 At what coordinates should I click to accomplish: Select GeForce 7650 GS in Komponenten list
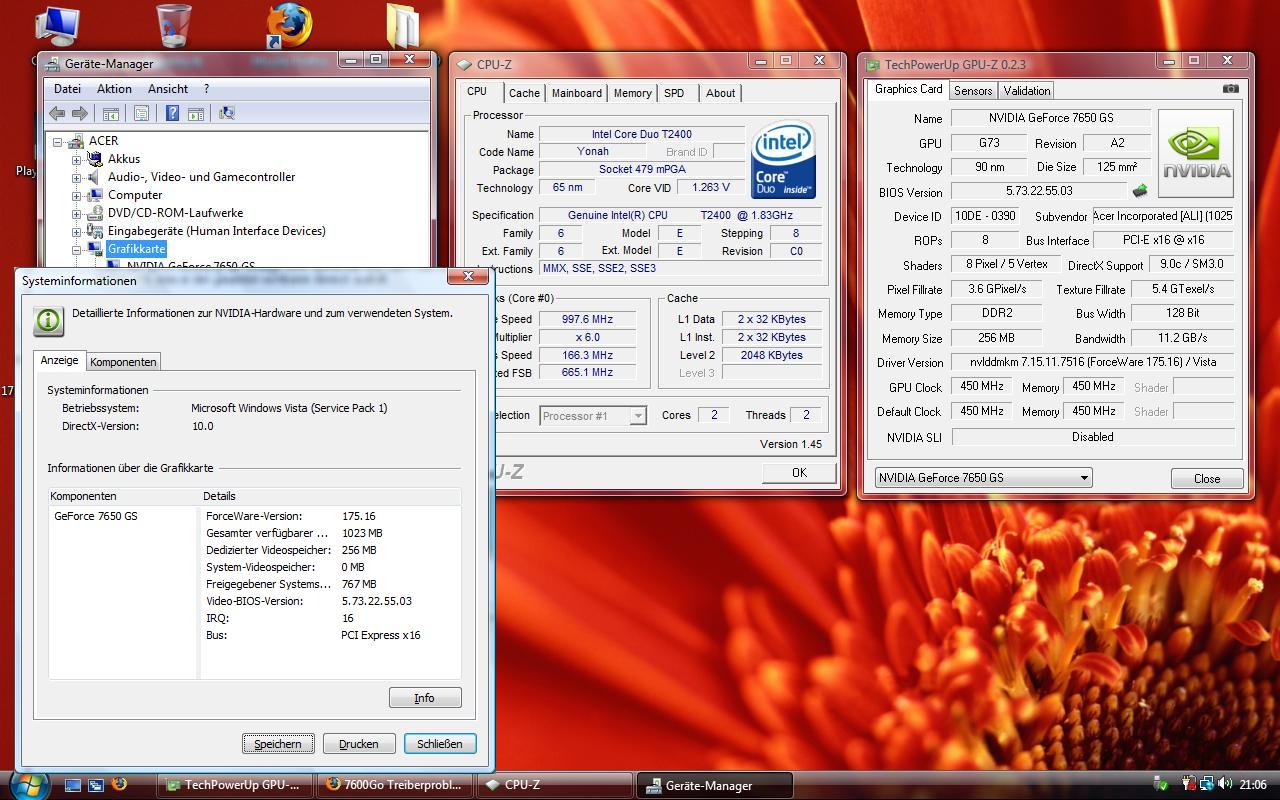96,516
